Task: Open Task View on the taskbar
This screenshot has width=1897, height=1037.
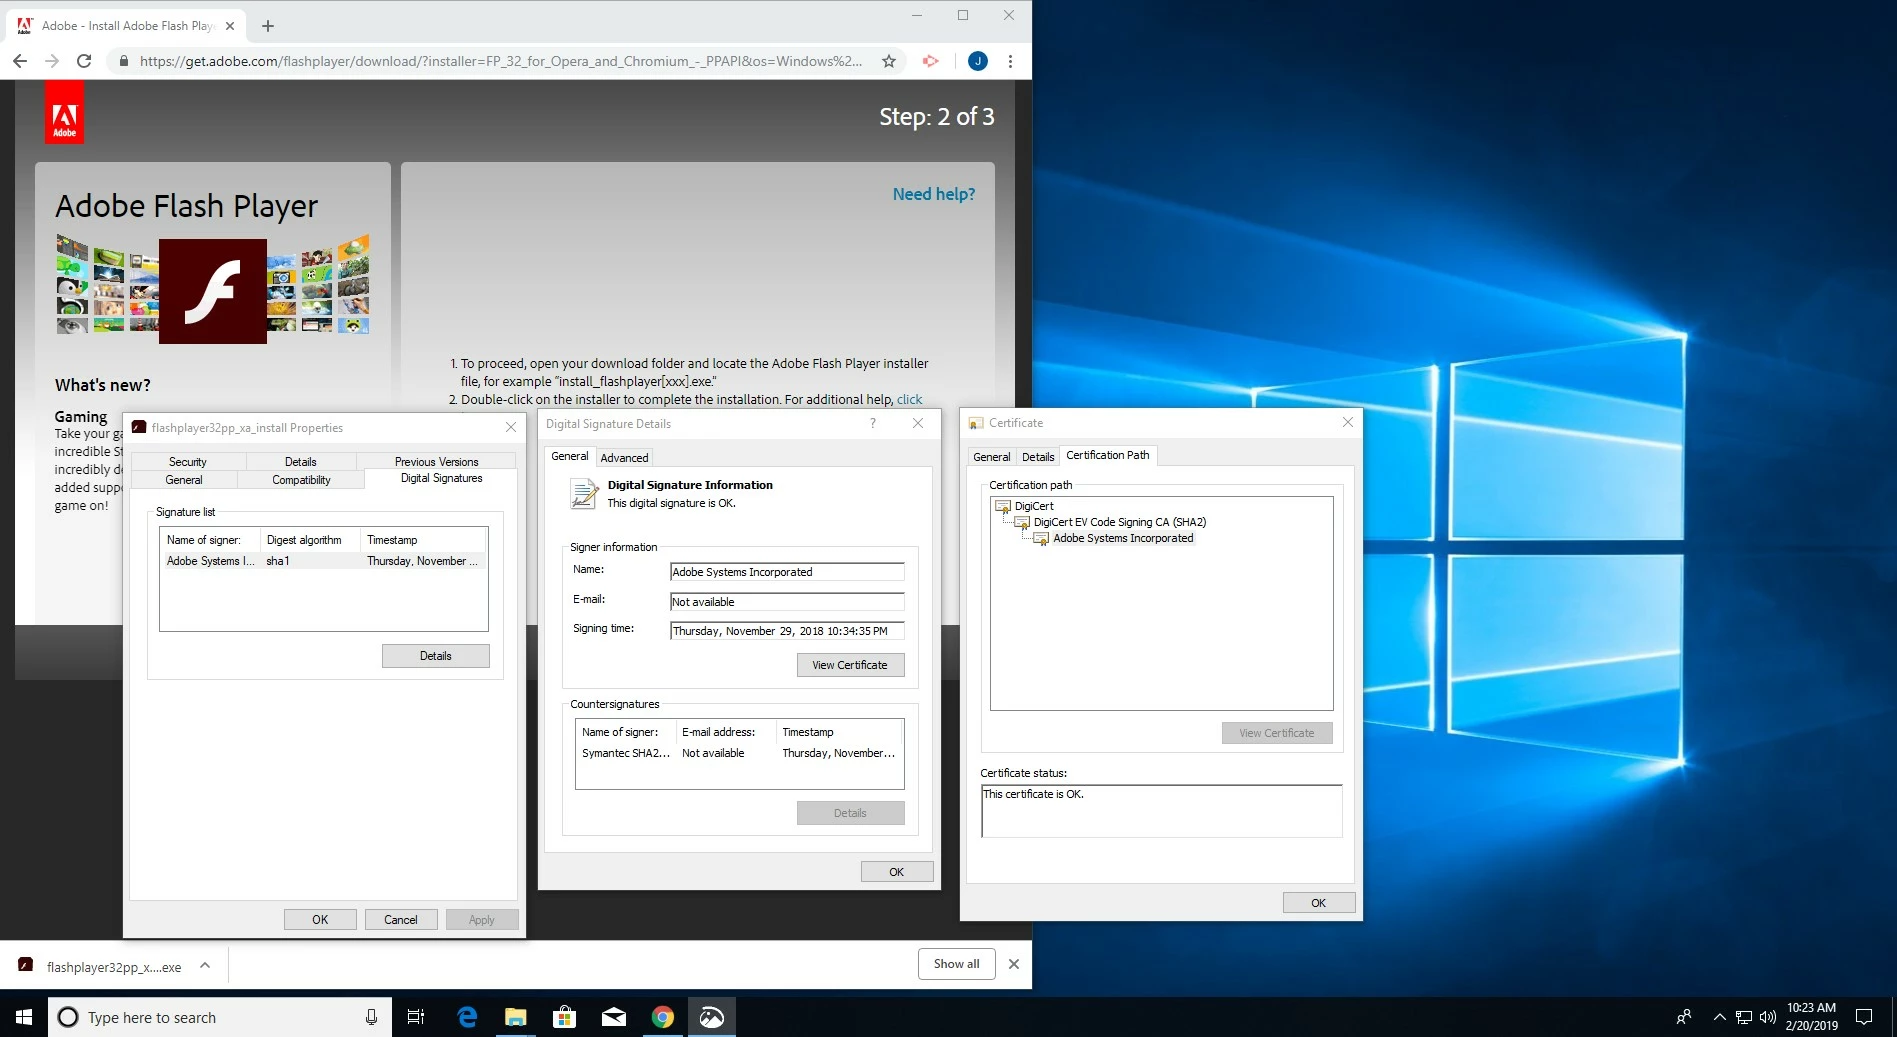Action: [x=416, y=1017]
